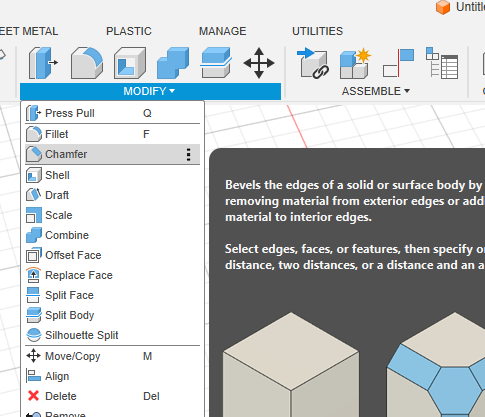Choose Split Body from the Modify menu
This screenshot has height=417, width=485.
pos(113,315)
